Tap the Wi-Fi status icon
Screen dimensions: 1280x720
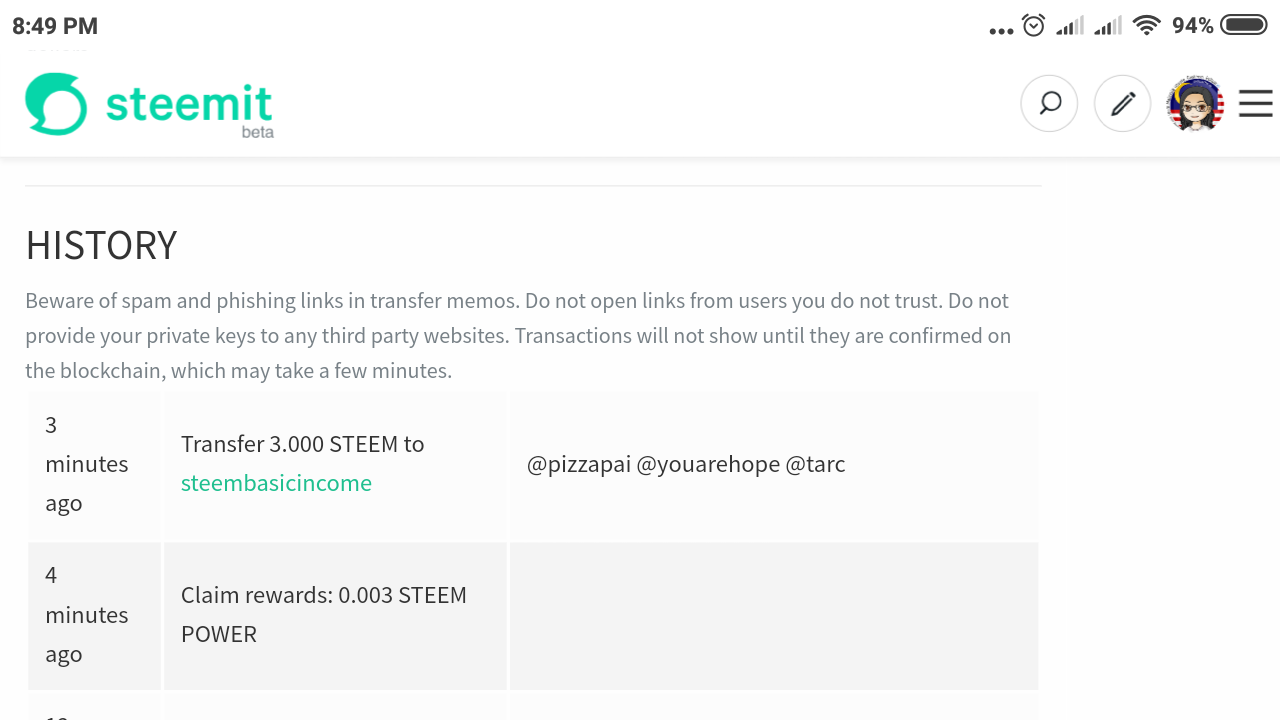tap(1146, 26)
